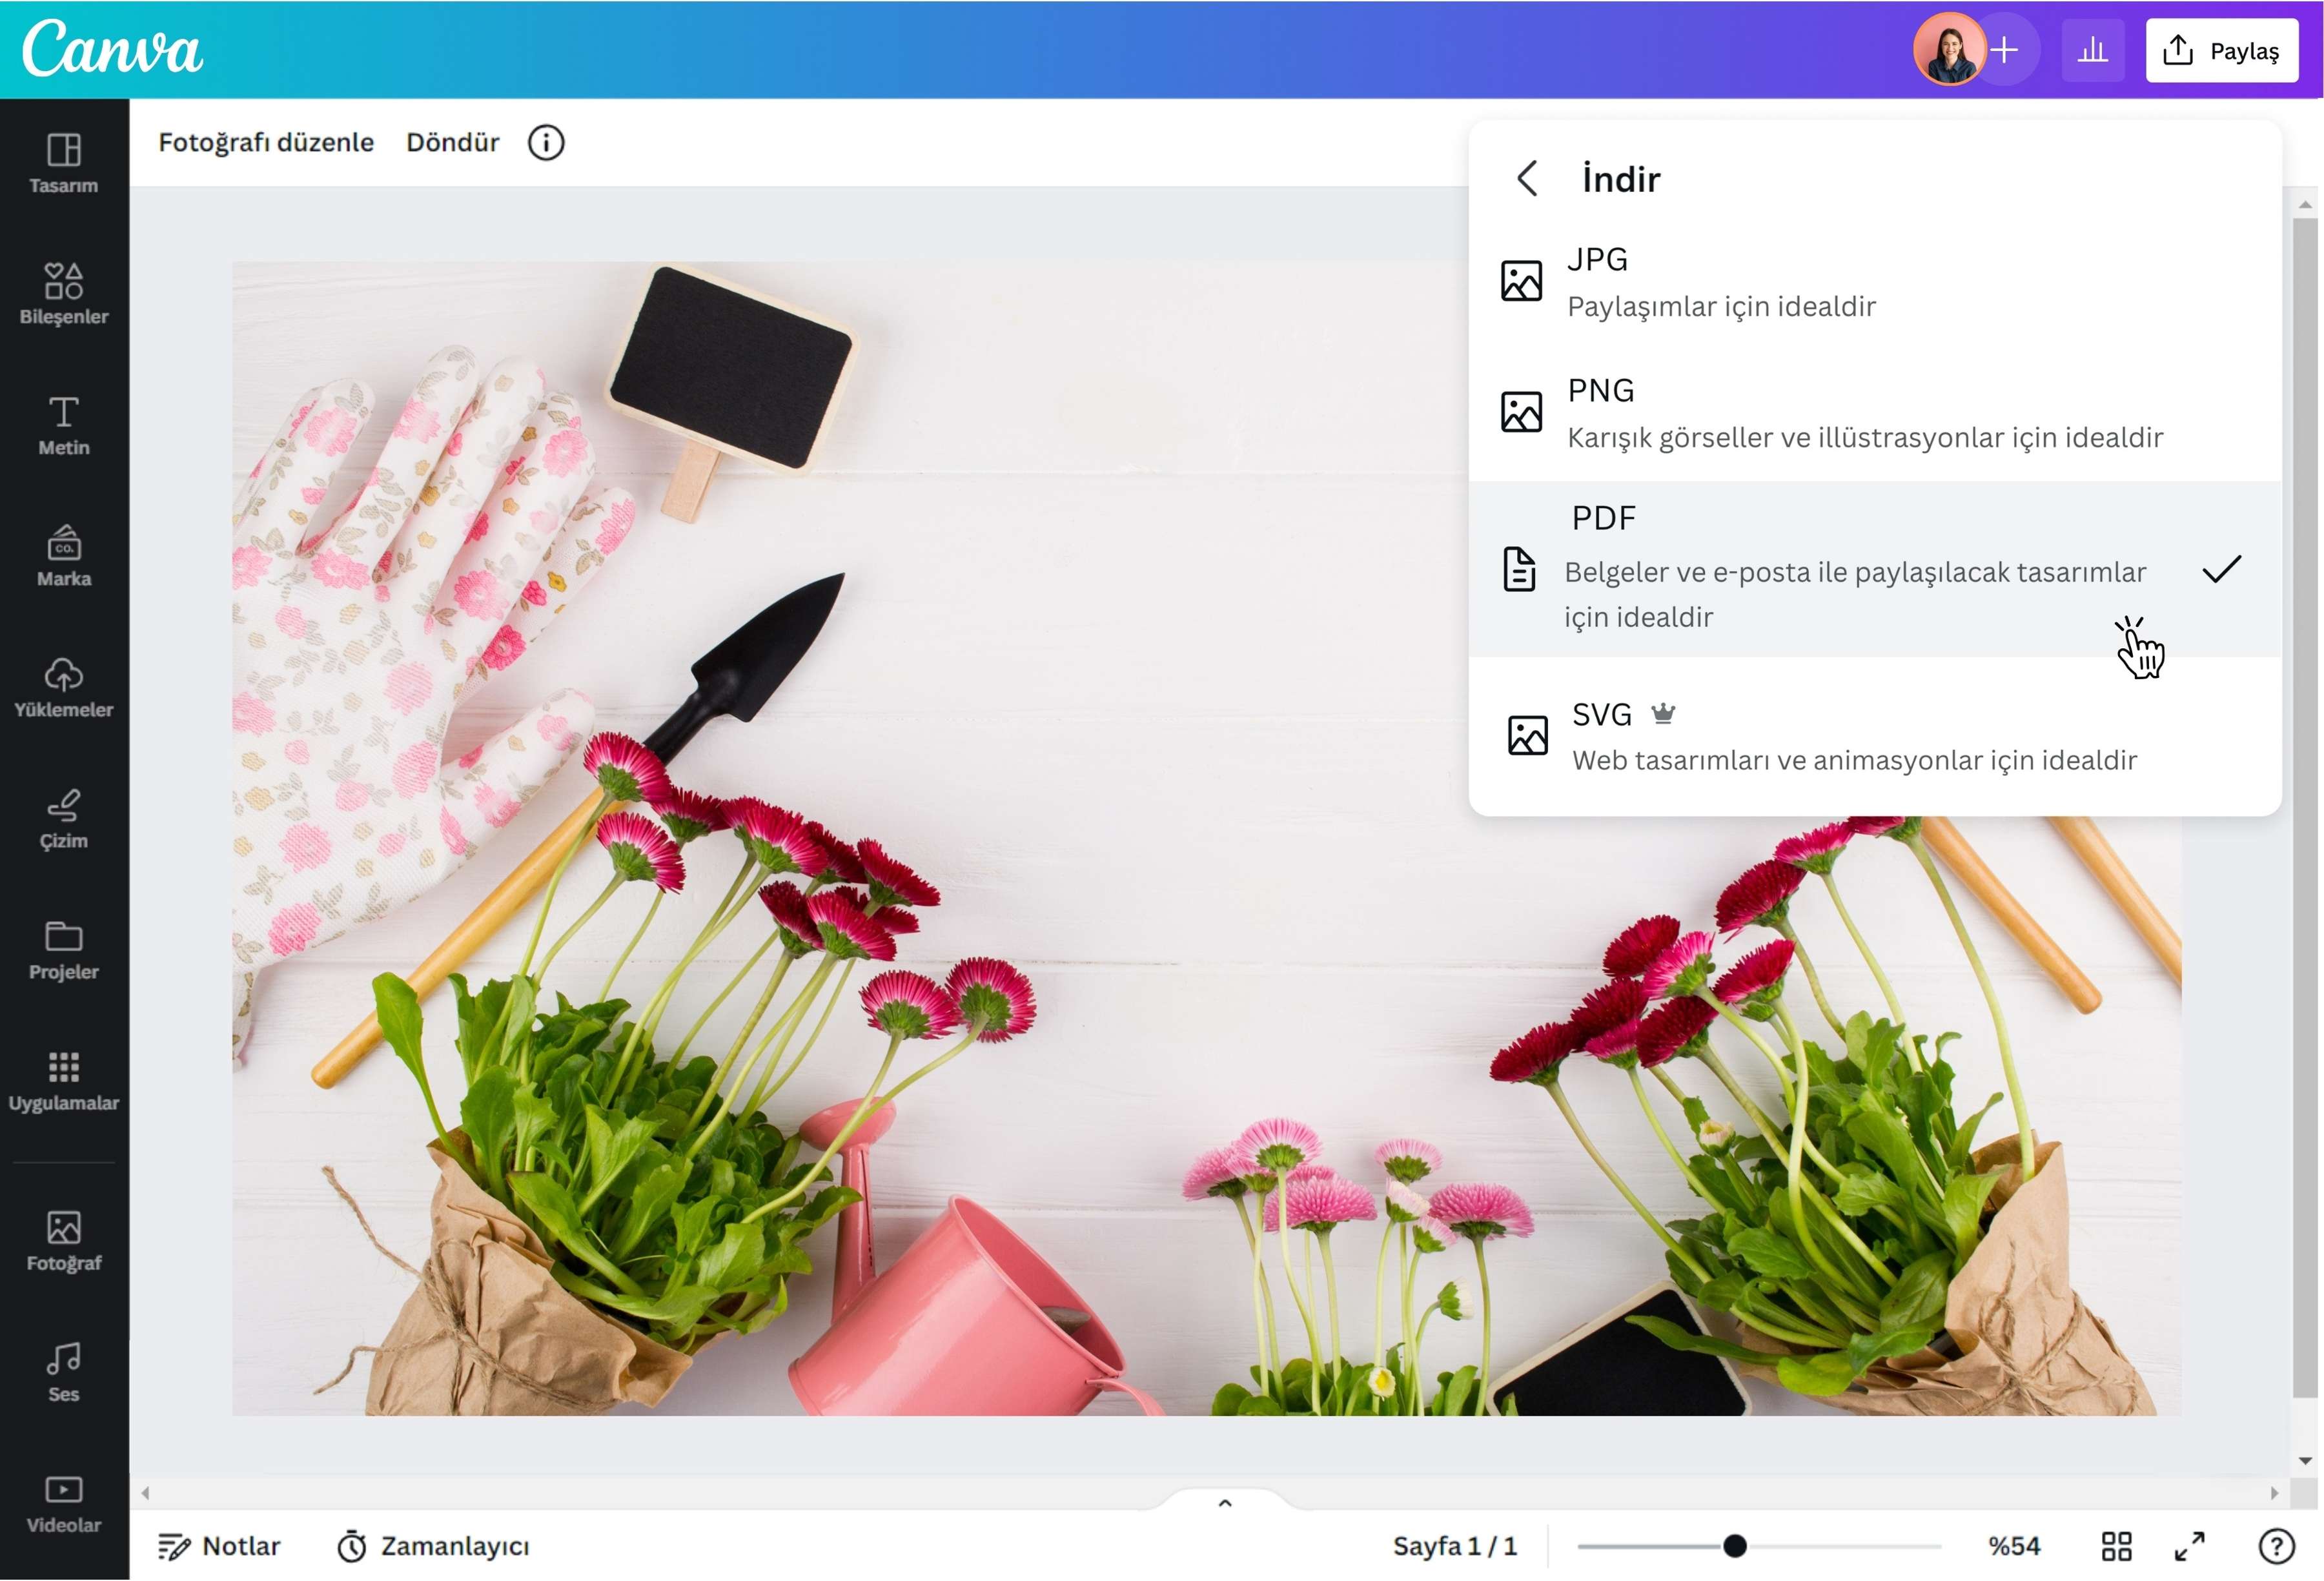Enter fullscreen presentation mode
Viewport: 2324px width, 1581px height.
click(x=2190, y=1546)
